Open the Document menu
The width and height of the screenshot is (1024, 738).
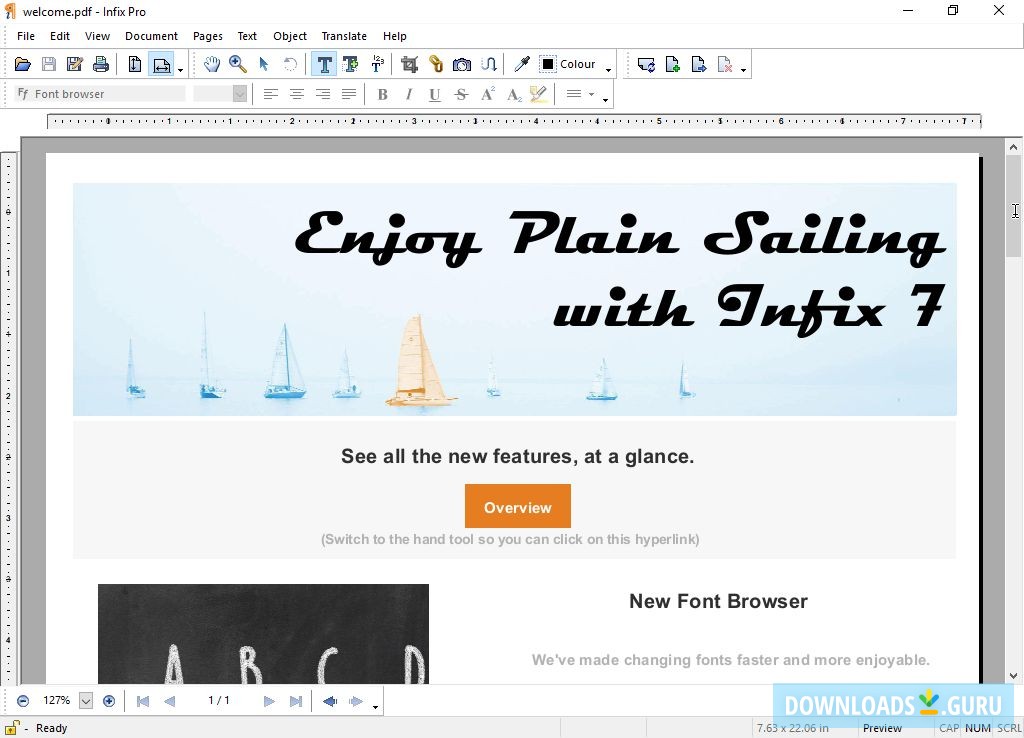coord(151,36)
